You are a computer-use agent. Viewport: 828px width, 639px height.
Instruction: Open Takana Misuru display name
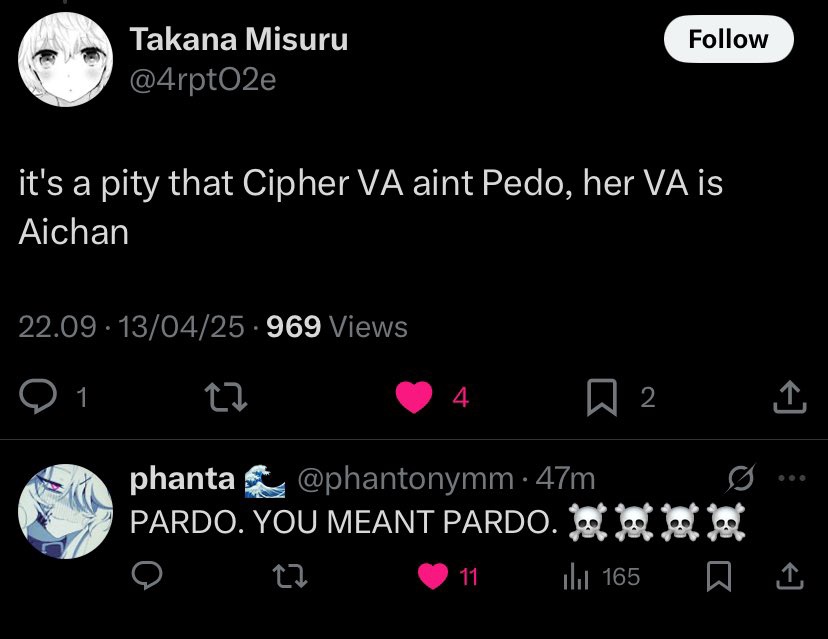click(x=239, y=40)
